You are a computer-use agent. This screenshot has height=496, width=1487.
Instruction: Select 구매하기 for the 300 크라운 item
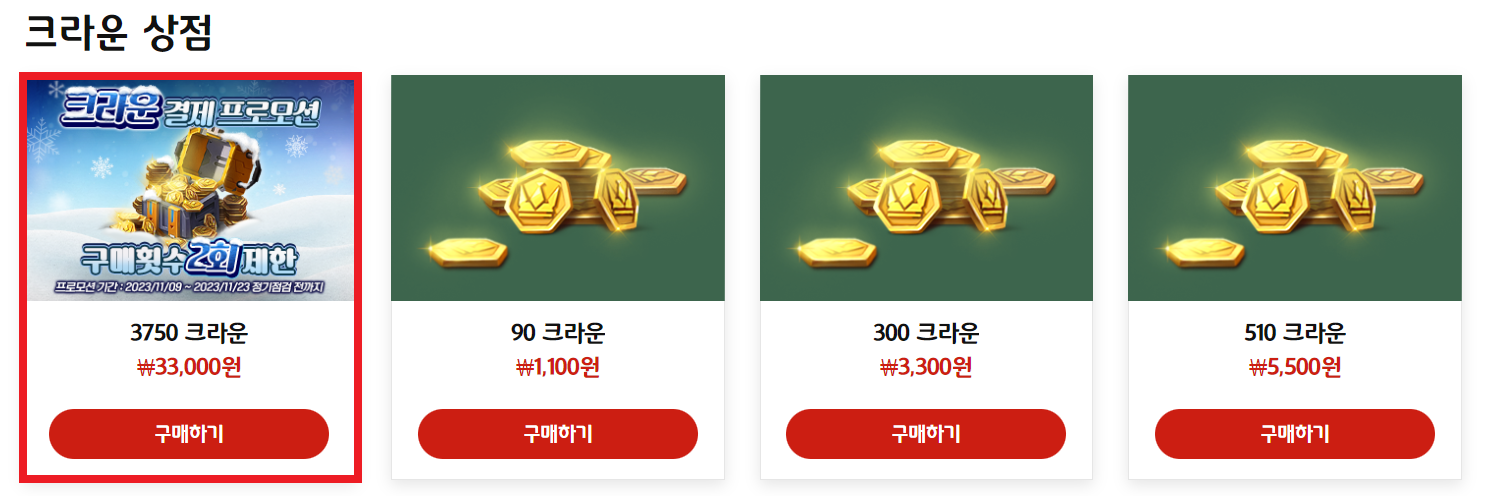[926, 434]
